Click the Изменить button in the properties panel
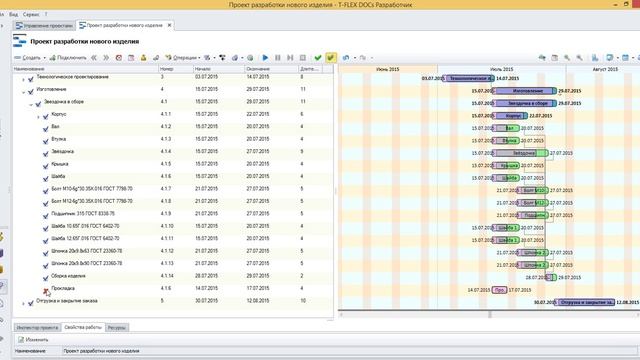 pos(33,340)
